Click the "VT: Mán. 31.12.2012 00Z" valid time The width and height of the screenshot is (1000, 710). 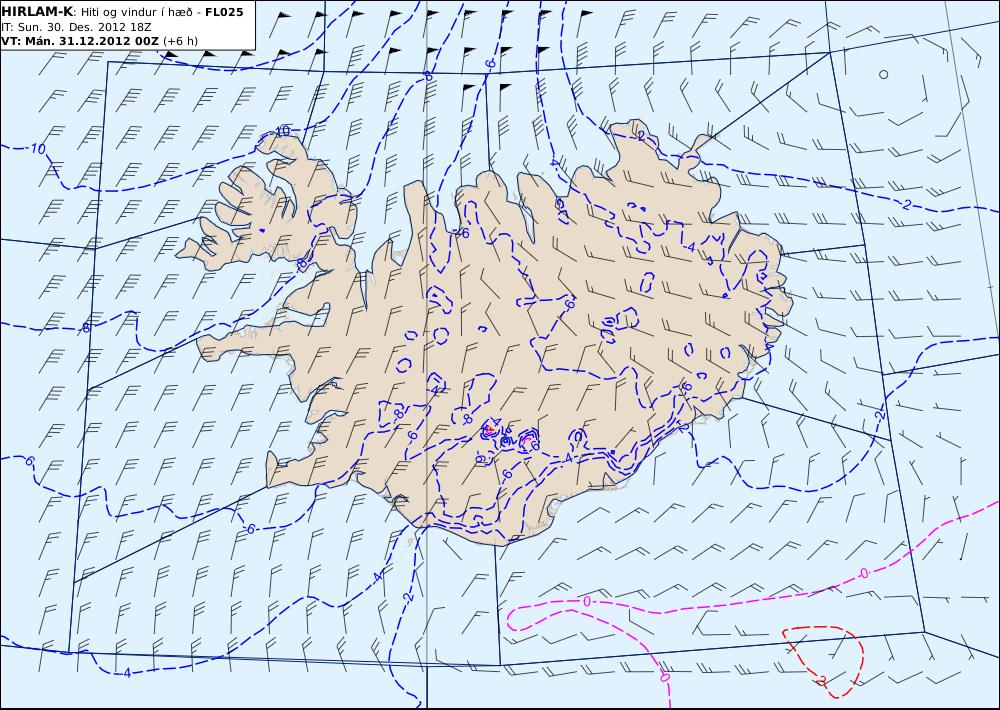tap(80, 41)
